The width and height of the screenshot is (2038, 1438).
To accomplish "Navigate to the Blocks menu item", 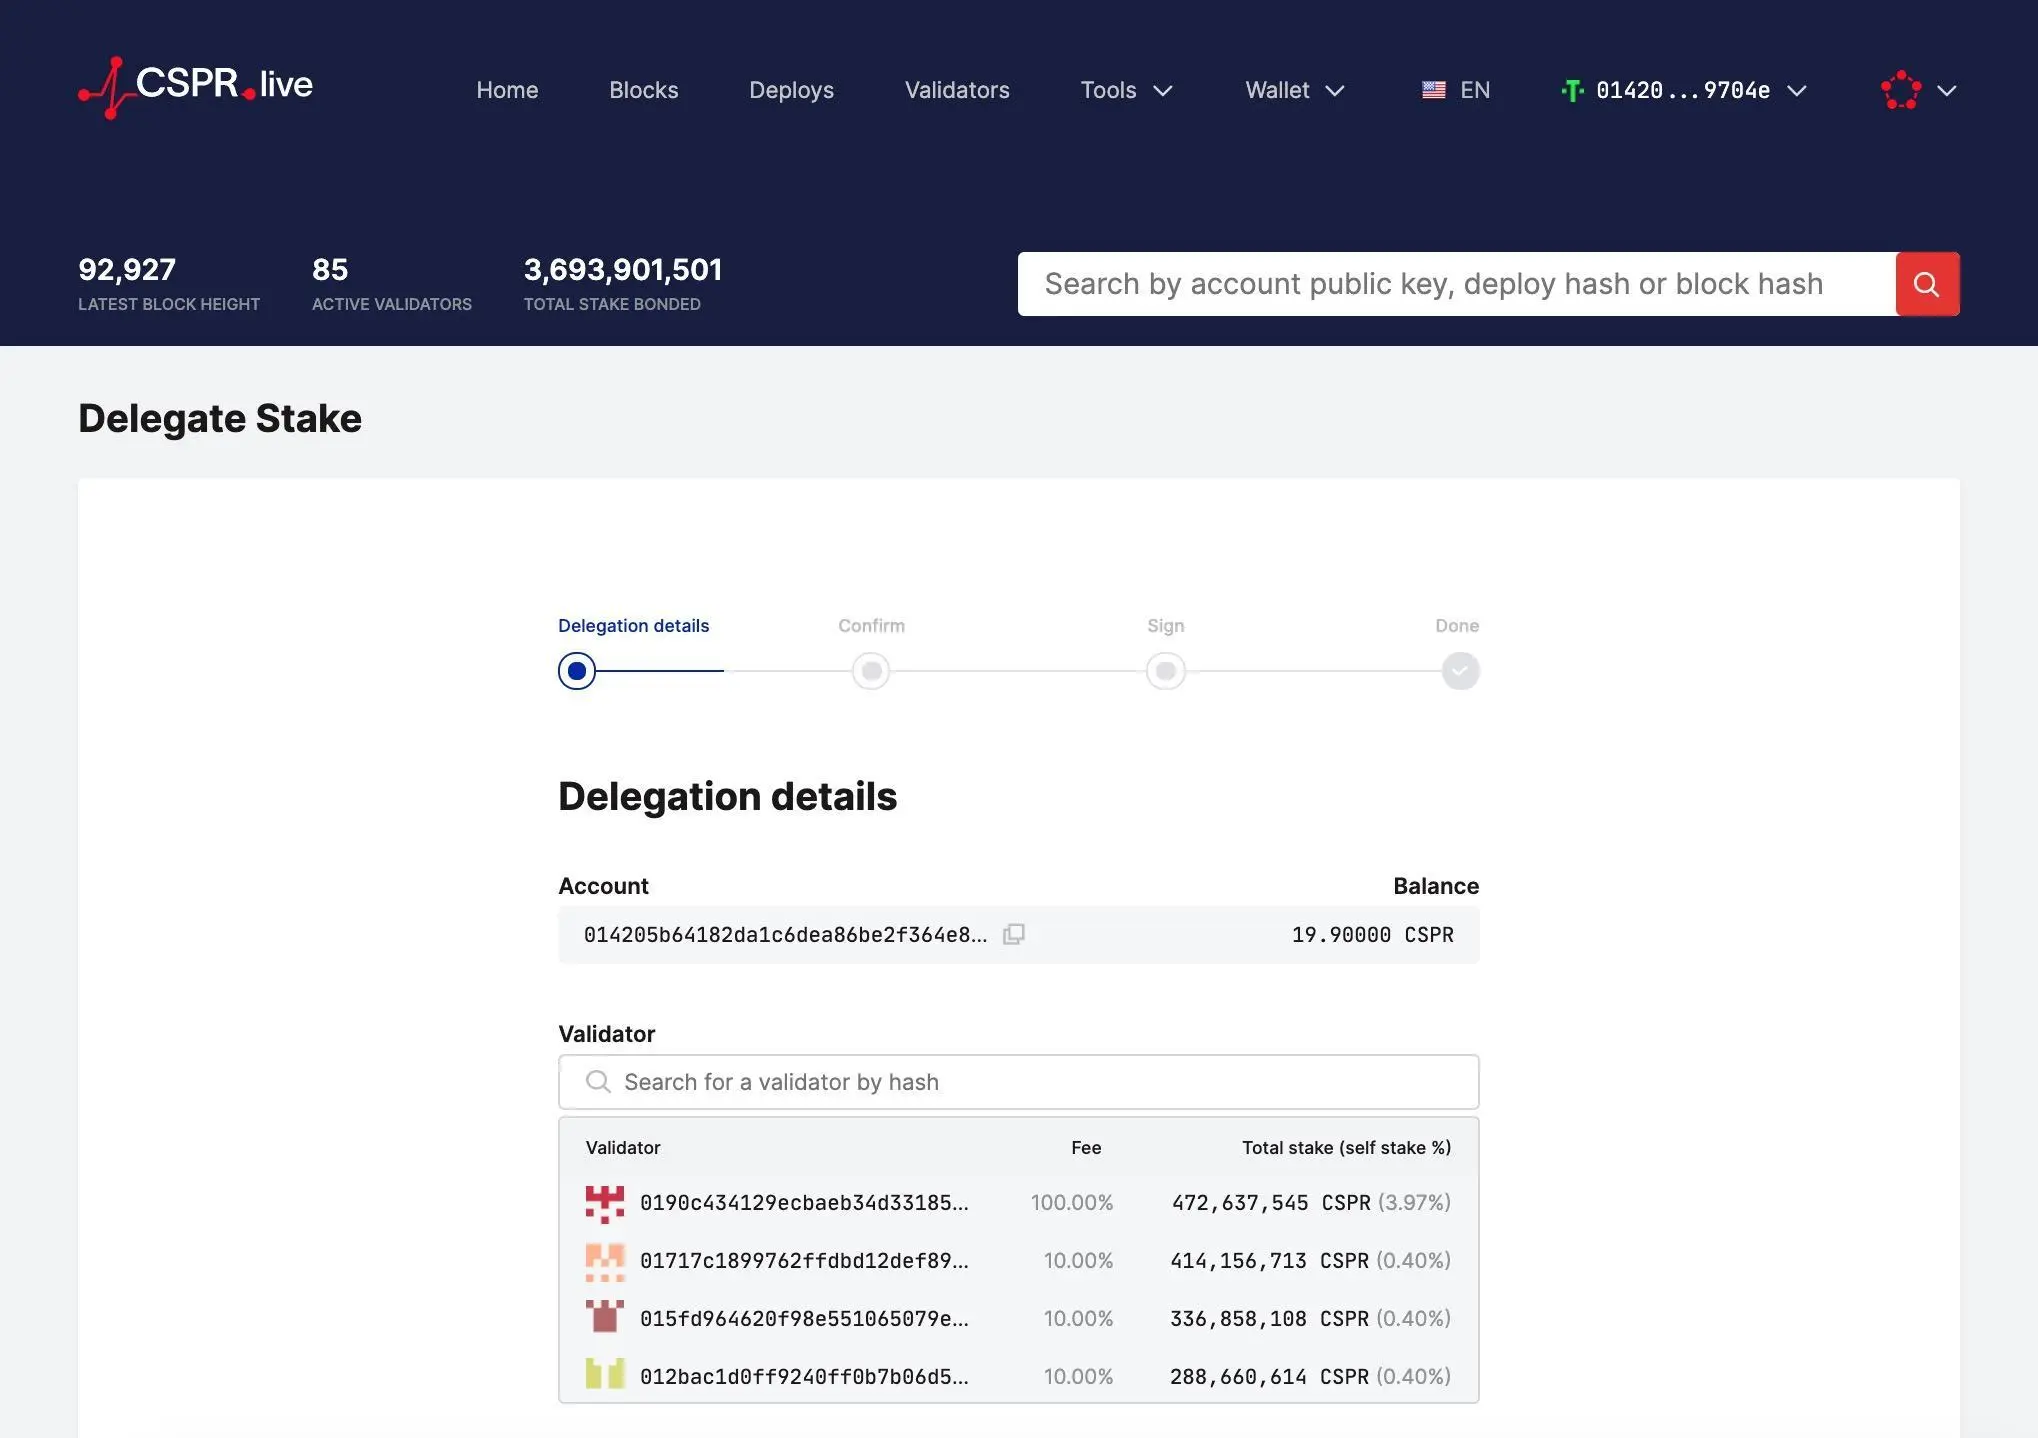I will click(x=643, y=90).
